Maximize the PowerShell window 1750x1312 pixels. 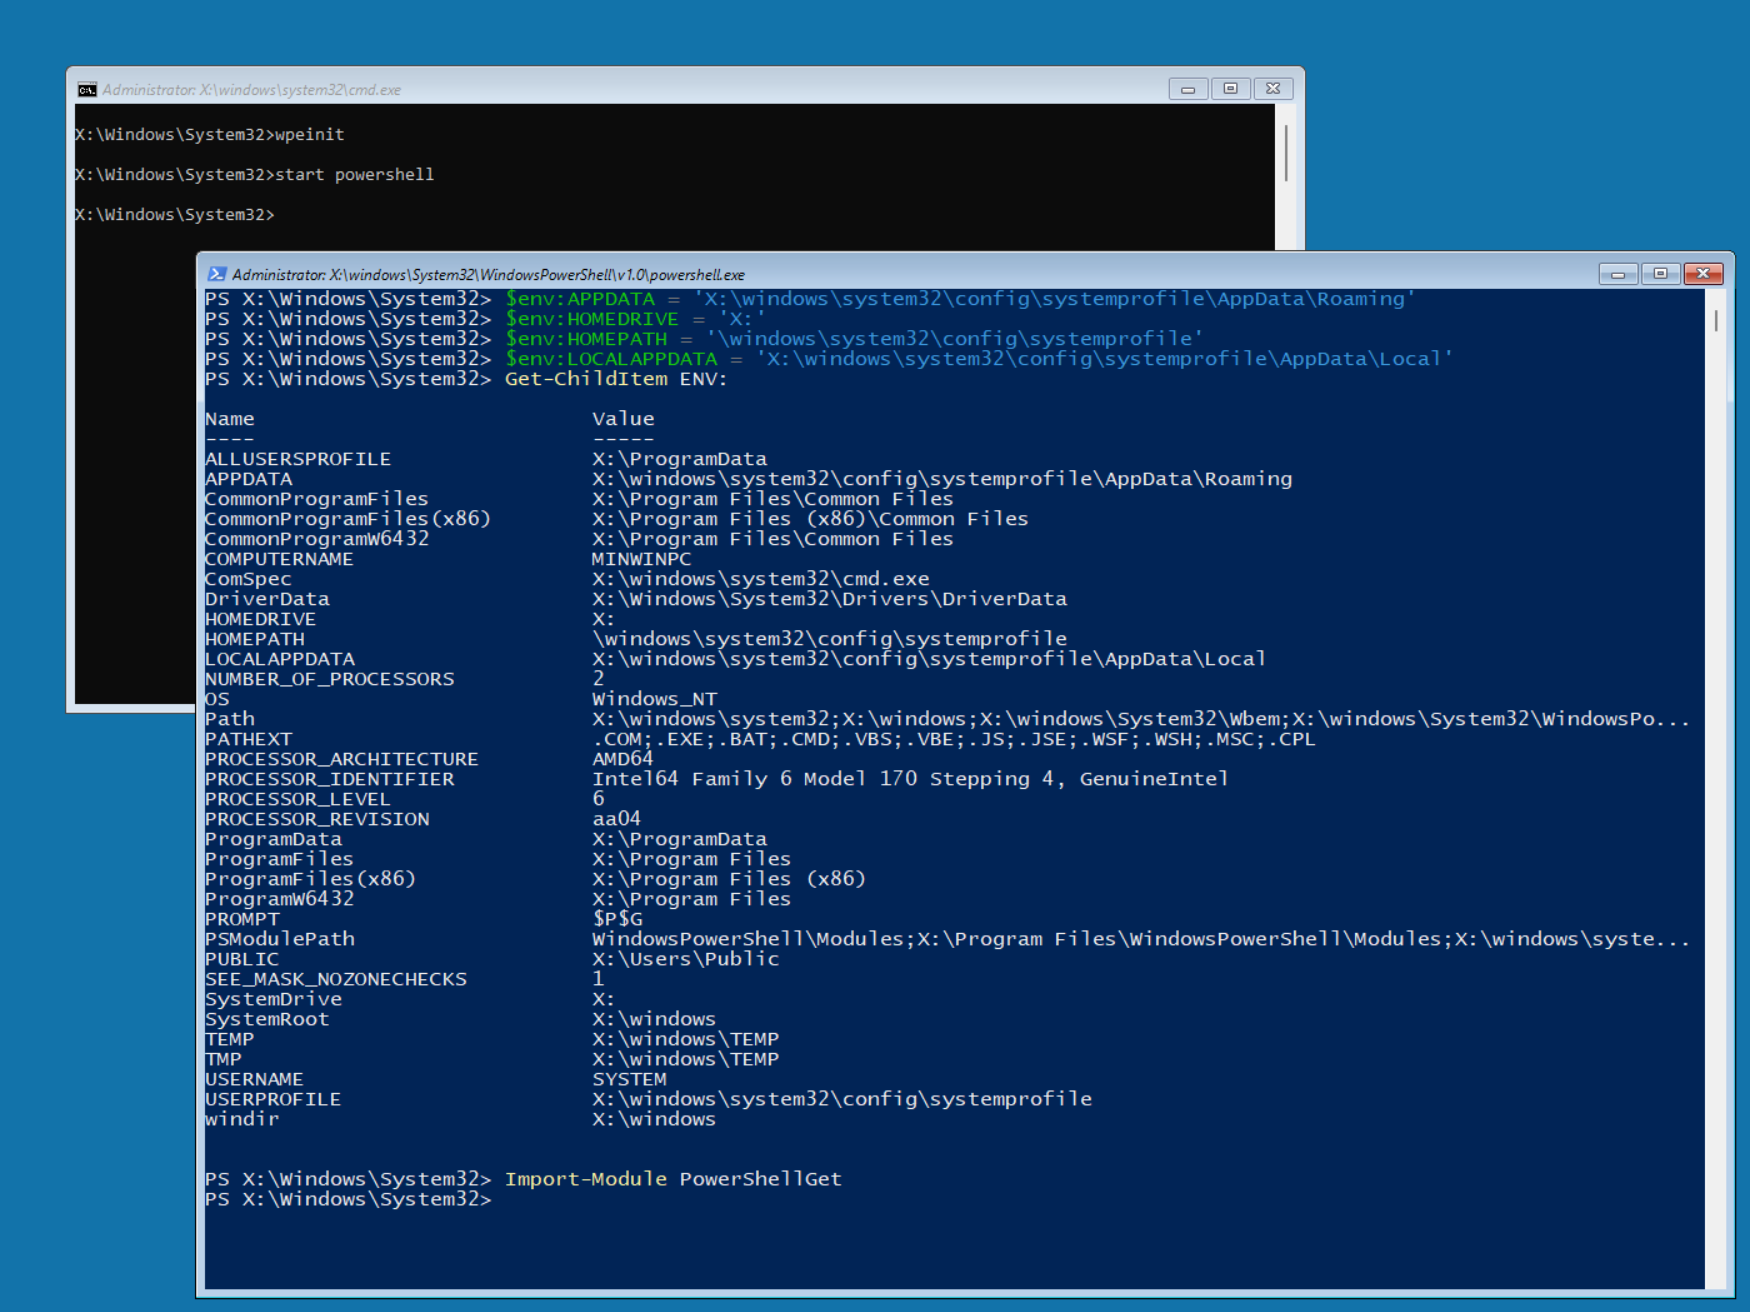(1660, 274)
